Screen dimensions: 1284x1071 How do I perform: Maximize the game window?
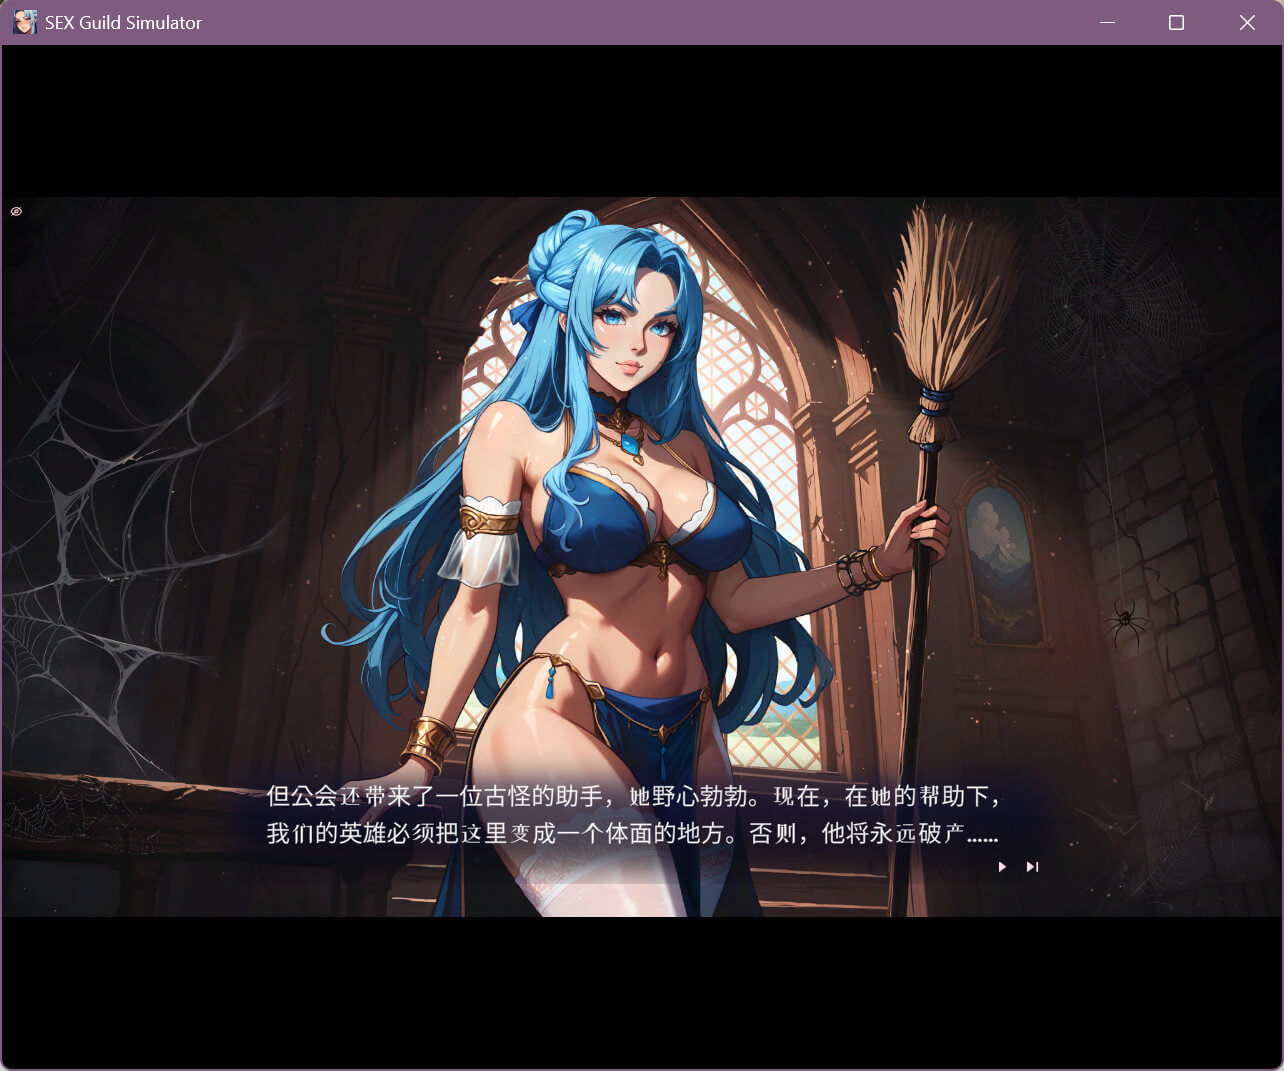click(1176, 22)
